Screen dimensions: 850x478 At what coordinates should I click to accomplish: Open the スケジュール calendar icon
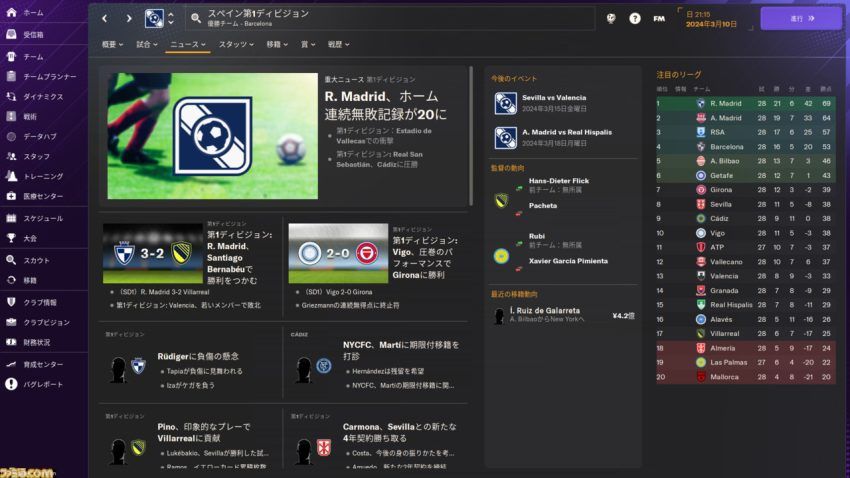click(11, 218)
